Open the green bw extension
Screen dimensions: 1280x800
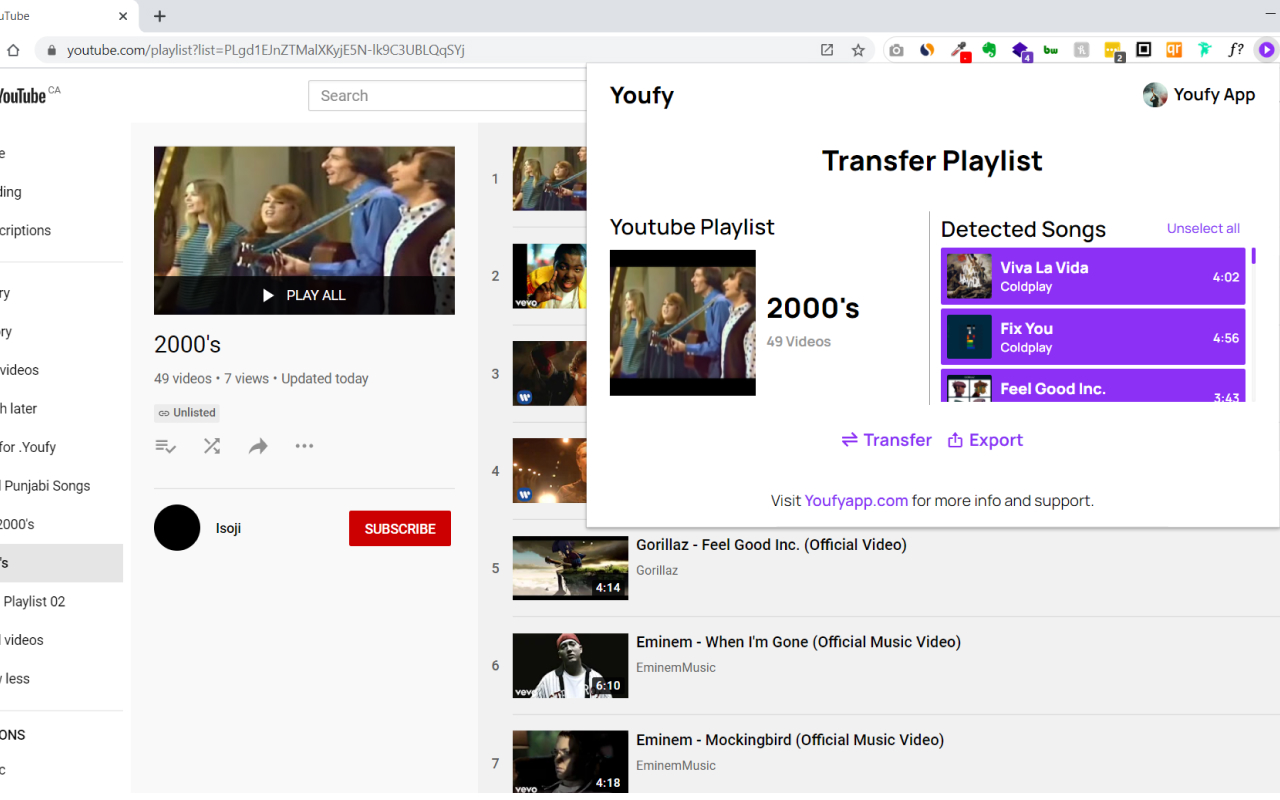point(1051,50)
